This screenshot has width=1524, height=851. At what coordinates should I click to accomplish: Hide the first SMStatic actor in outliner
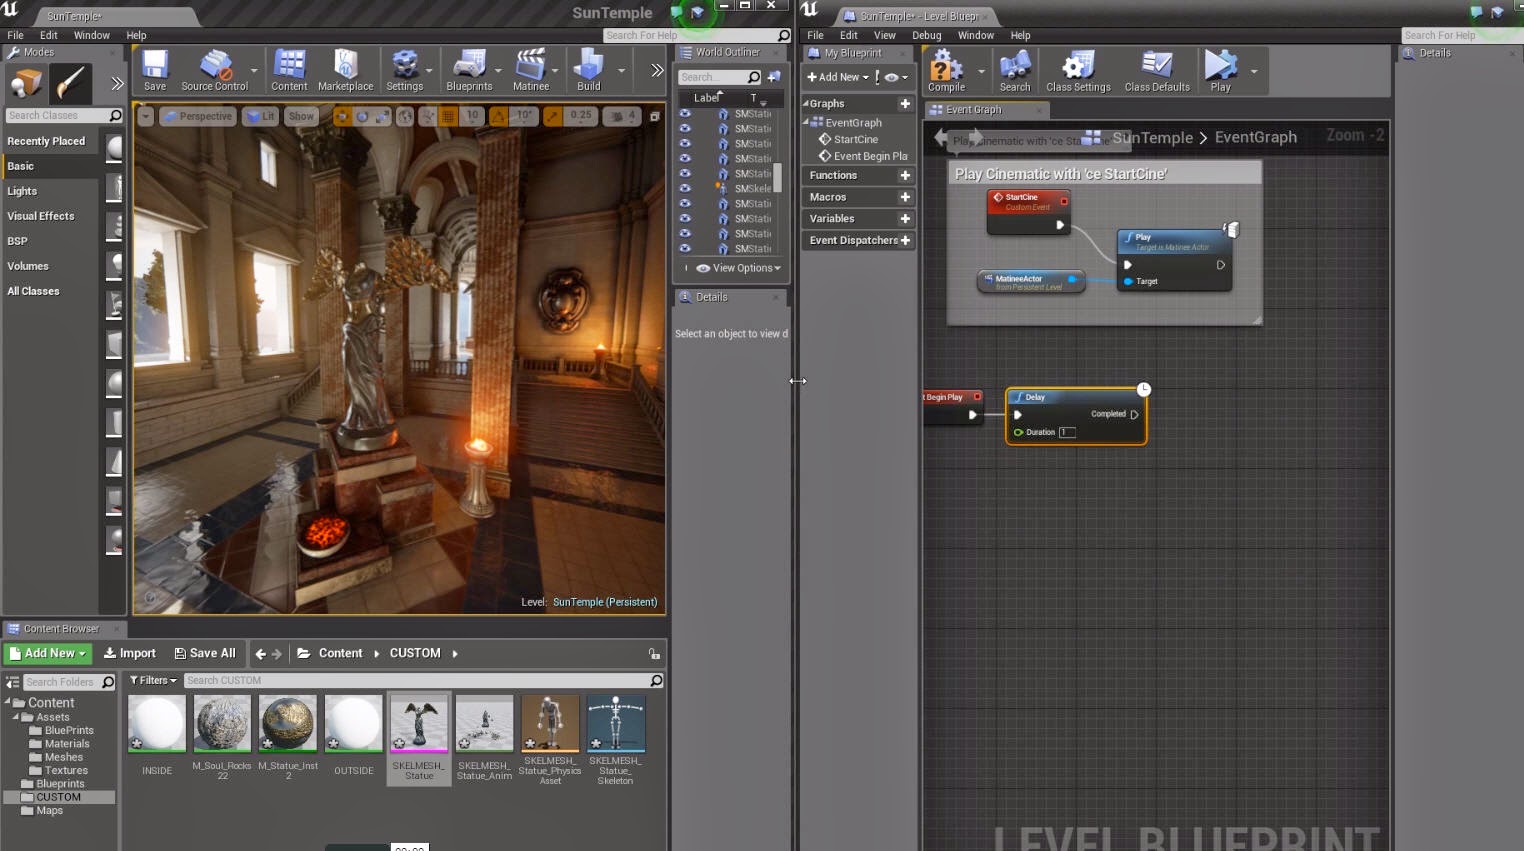click(x=685, y=114)
